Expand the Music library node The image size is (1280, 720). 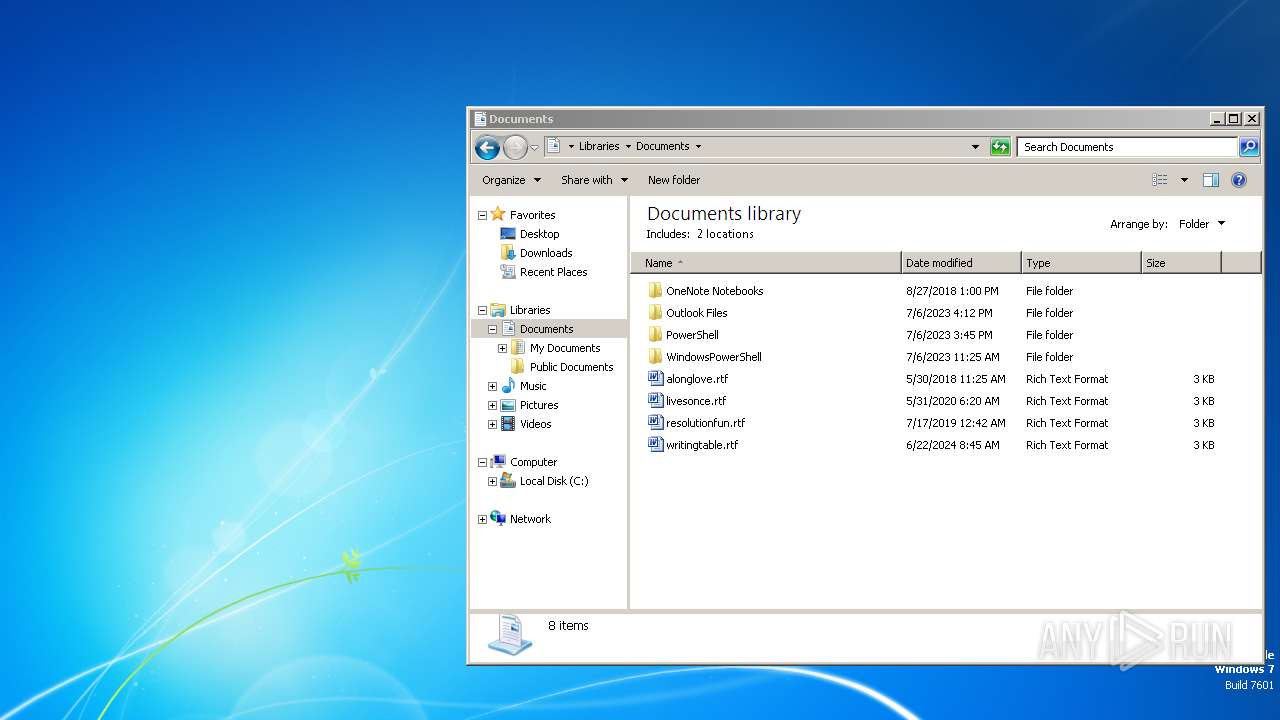pyautogui.click(x=492, y=386)
